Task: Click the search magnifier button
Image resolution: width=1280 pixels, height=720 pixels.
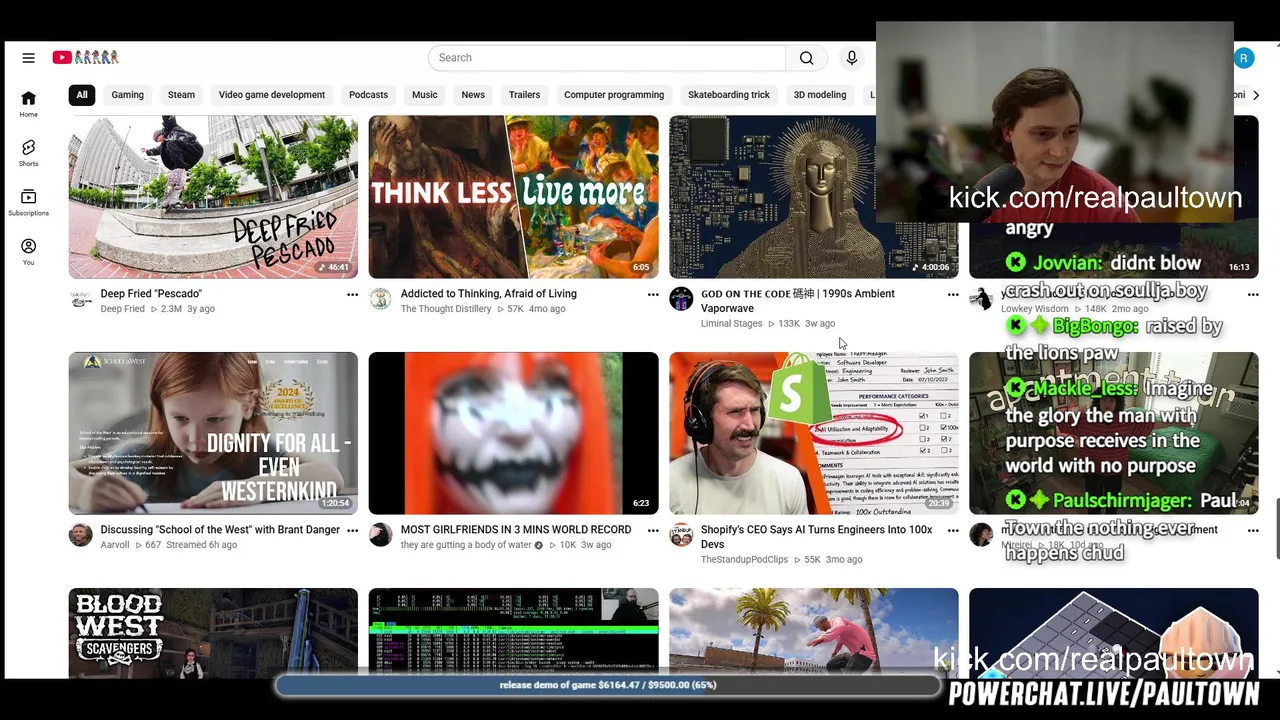Action: [x=806, y=58]
